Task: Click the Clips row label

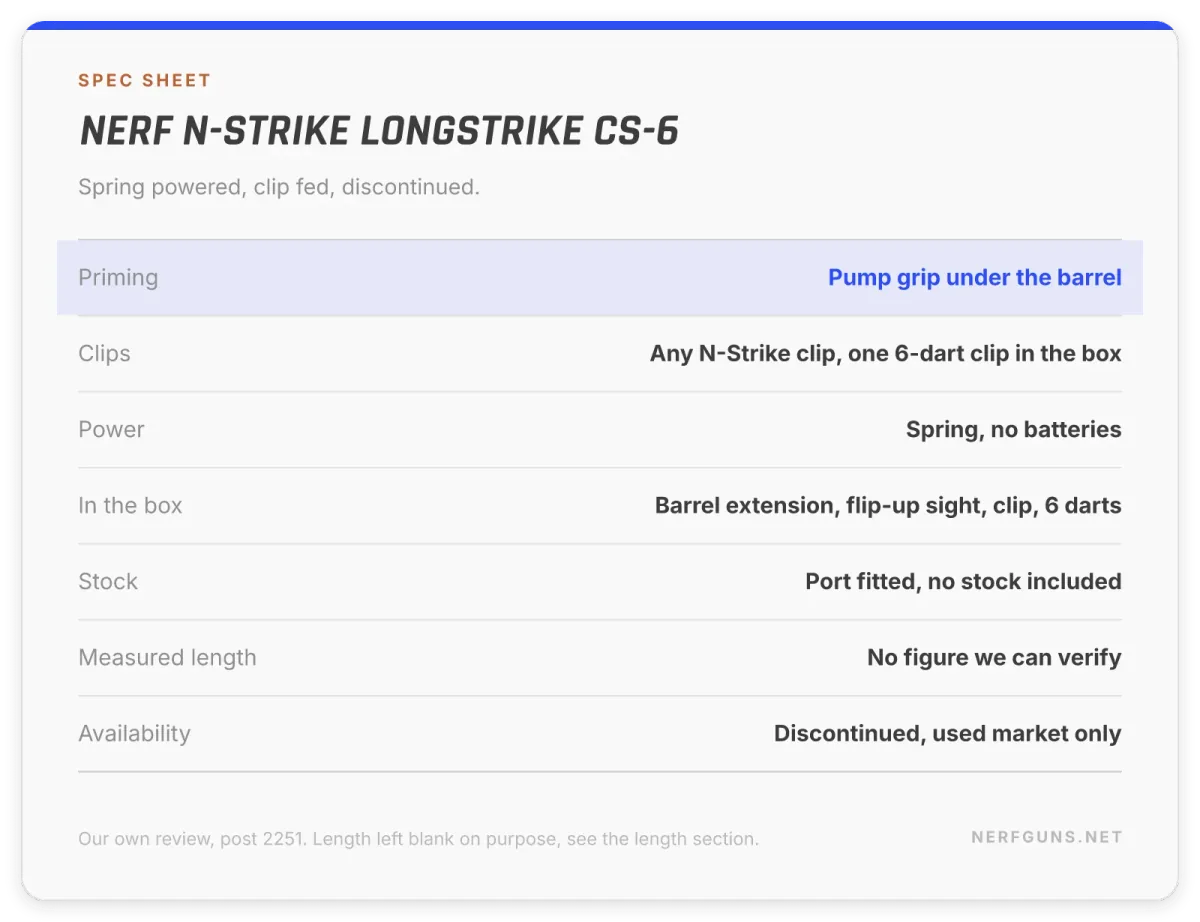Action: coord(104,353)
